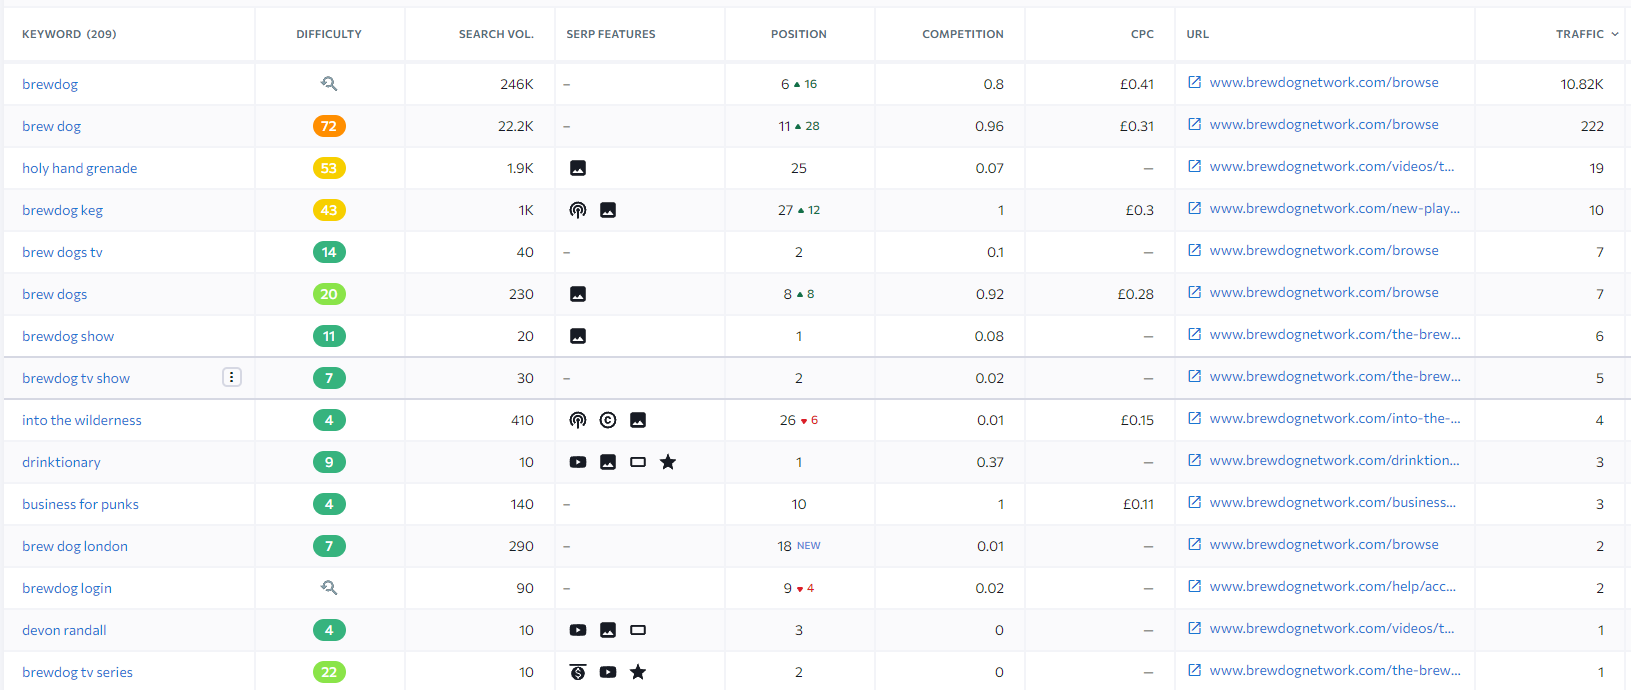This screenshot has height=690, width=1631.
Task: Open the brewdog show keyword link
Action: (x=68, y=336)
